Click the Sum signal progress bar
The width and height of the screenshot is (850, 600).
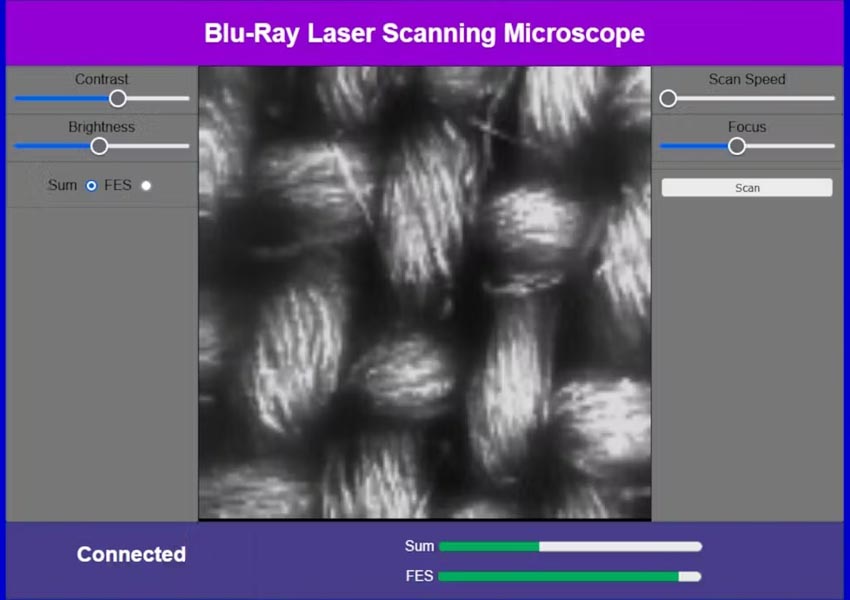[570, 546]
